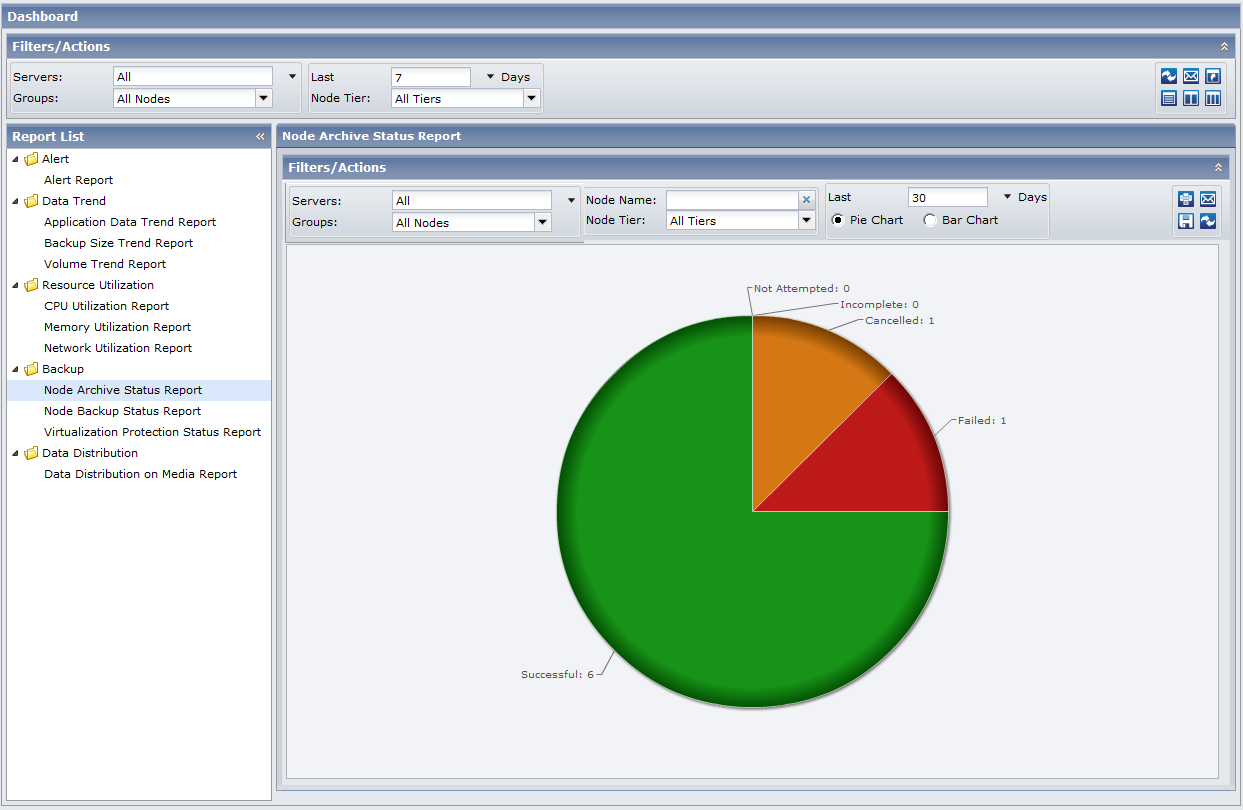Click the Data Trend folder icon
The height and width of the screenshot is (810, 1243).
click(32, 201)
